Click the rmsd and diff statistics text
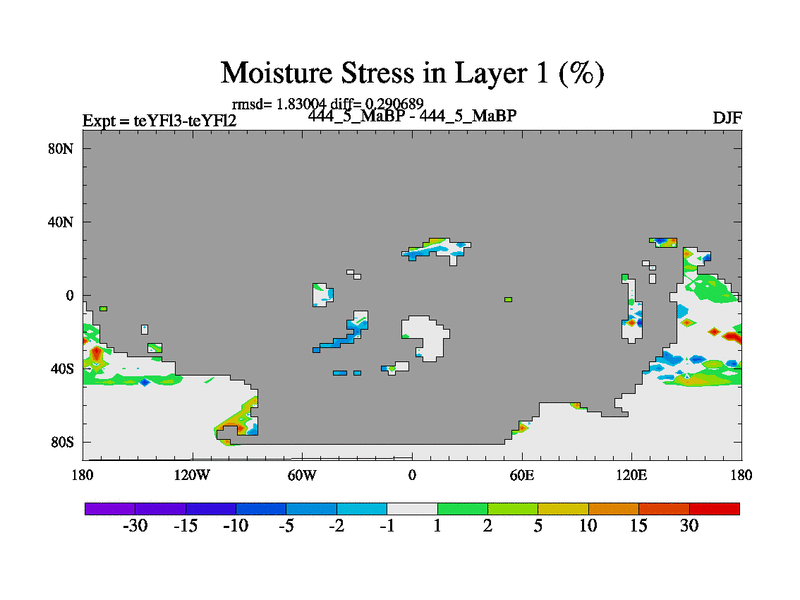Screen dimensions: 800x600 (x=326, y=103)
